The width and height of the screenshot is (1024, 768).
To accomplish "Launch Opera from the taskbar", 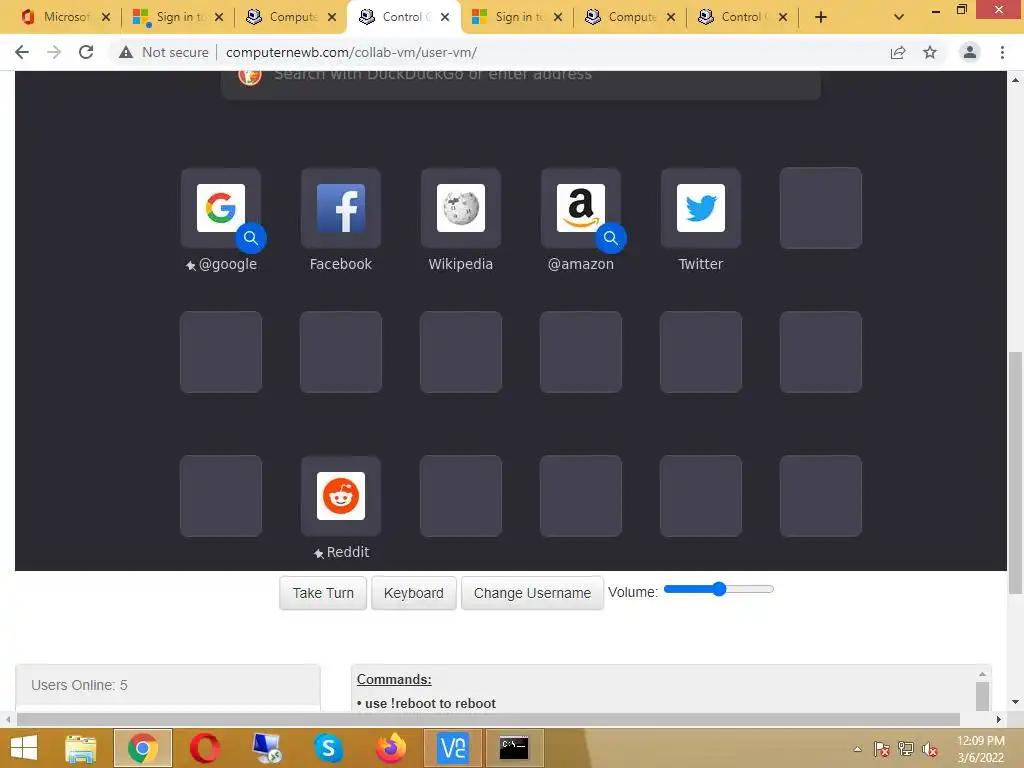I will point(205,748).
